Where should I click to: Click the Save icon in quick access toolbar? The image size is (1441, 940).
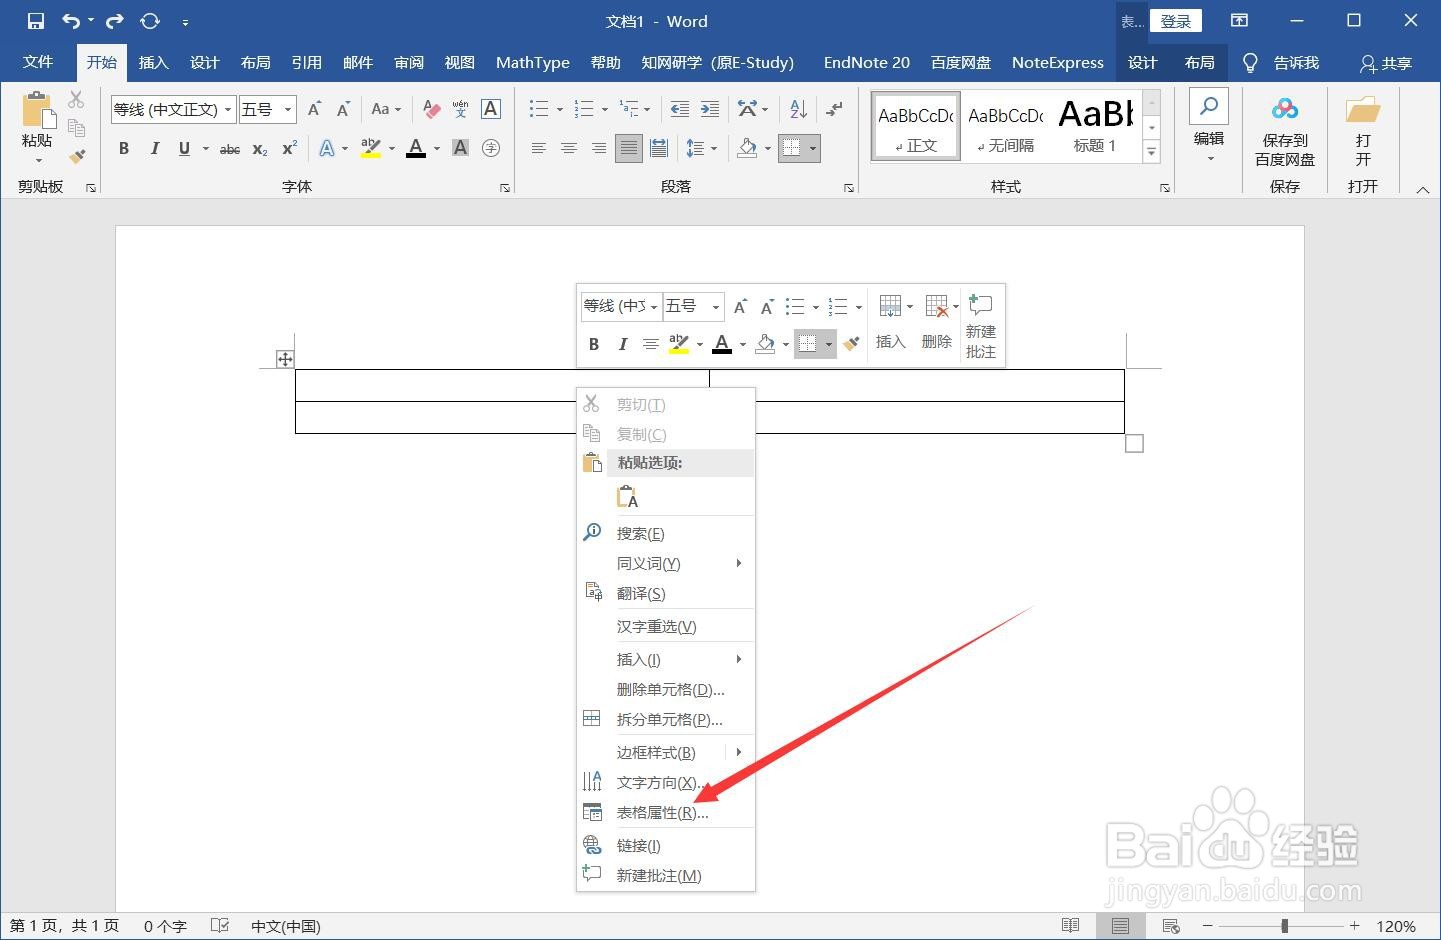pos(36,21)
